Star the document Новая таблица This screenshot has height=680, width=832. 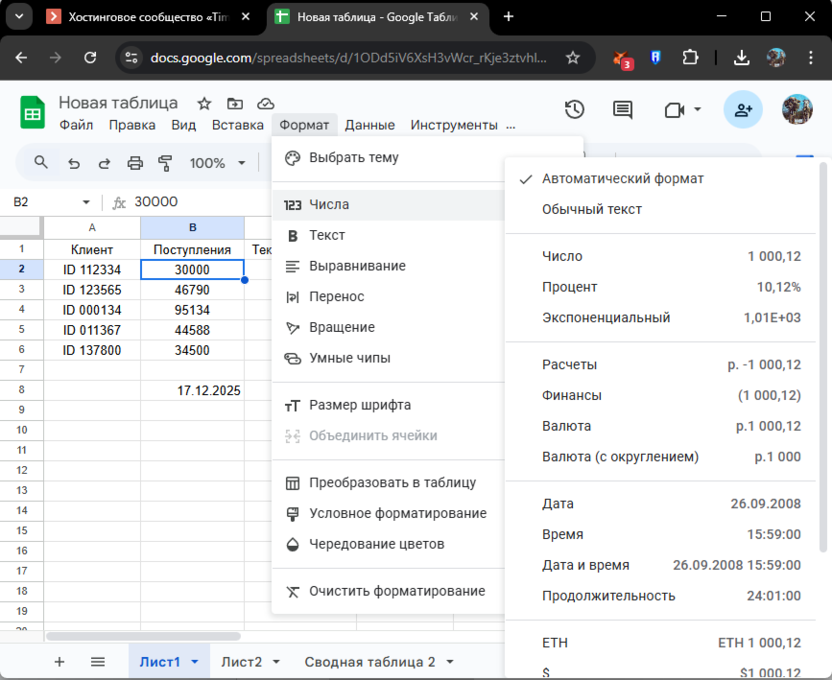[x=204, y=103]
